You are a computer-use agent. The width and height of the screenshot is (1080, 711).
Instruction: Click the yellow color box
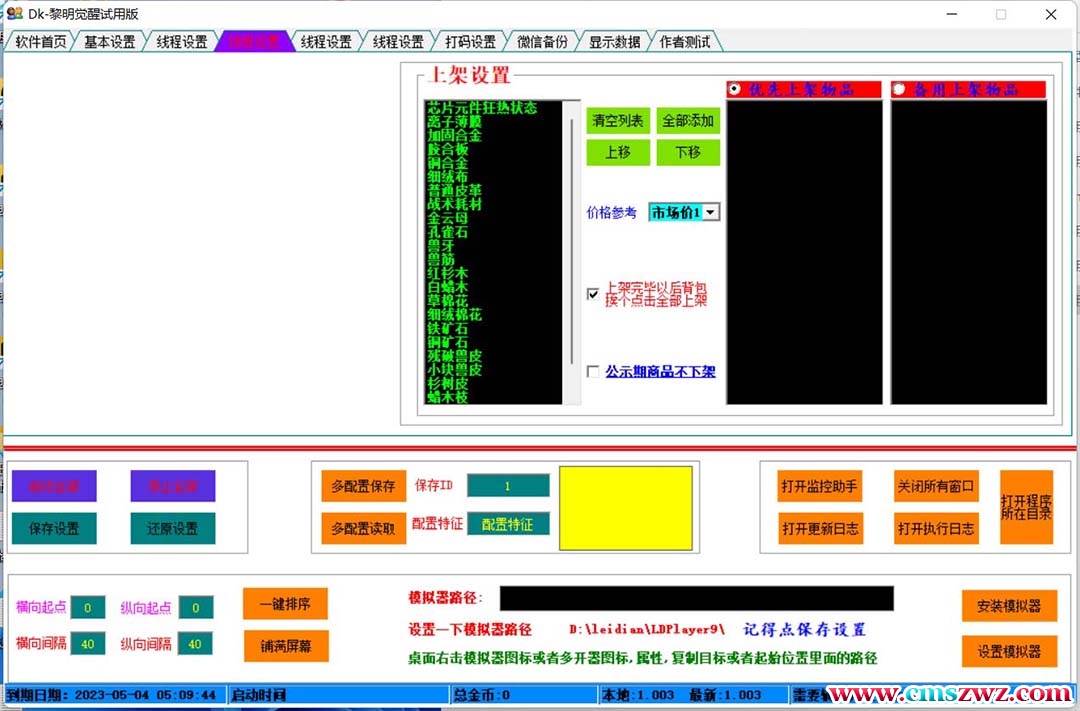(625, 509)
